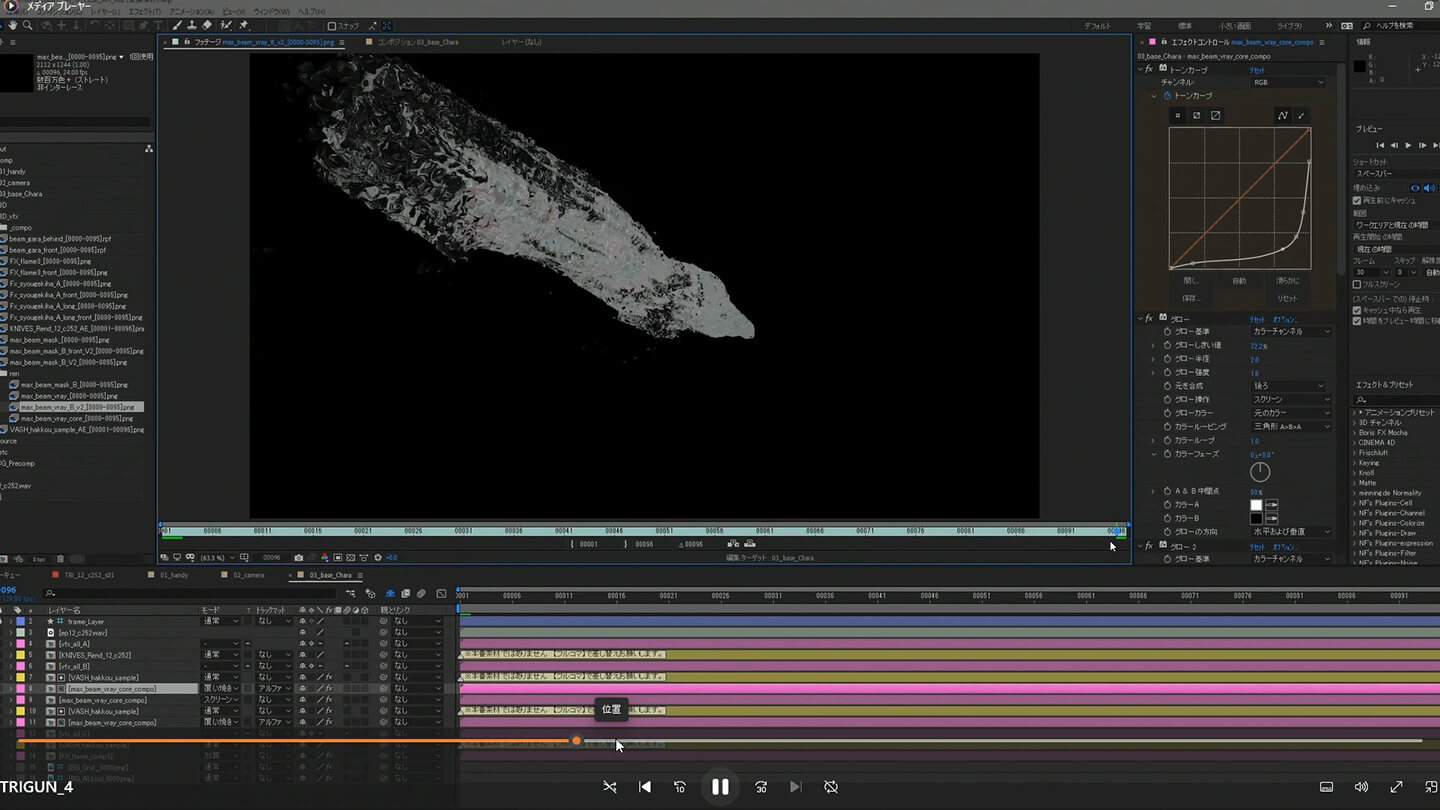Open blend mode dropdown for KNIVES_Rend_12_c252
This screenshot has height=810, width=1440.
(x=221, y=655)
